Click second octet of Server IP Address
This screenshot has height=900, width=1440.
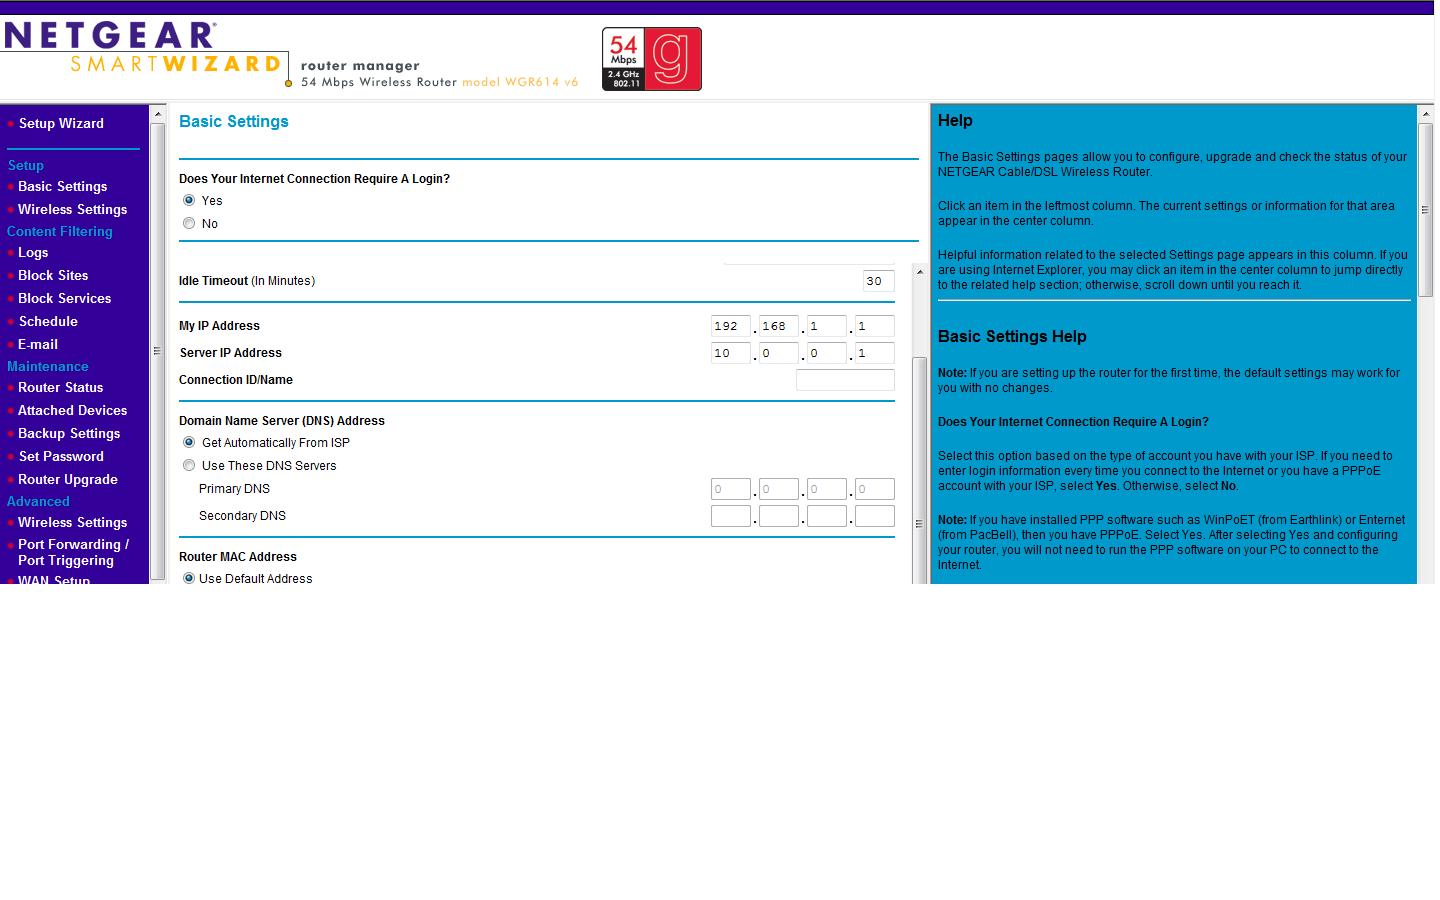(x=779, y=353)
